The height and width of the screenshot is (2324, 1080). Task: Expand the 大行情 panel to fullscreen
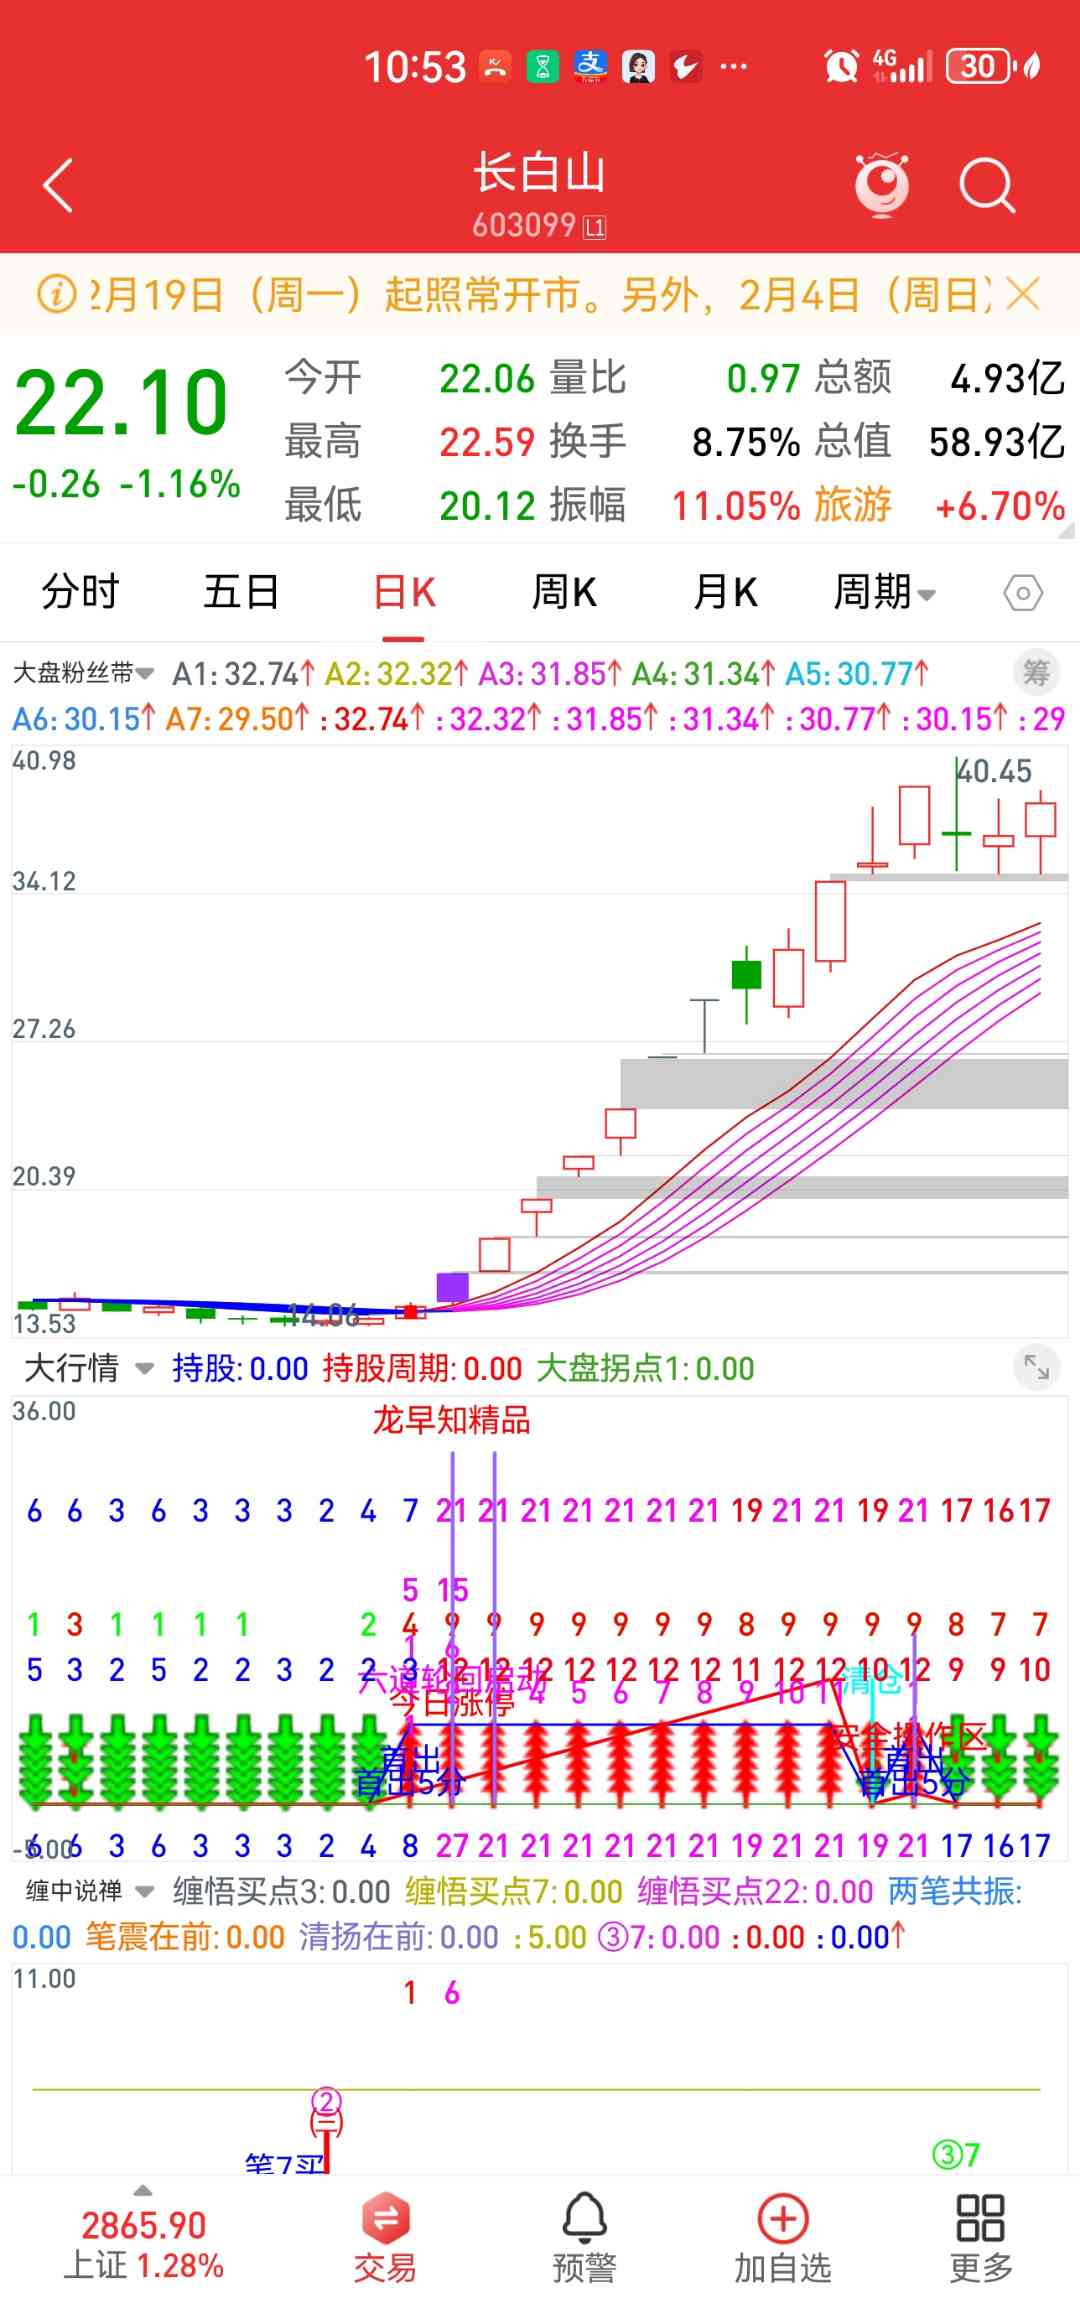[1036, 1366]
